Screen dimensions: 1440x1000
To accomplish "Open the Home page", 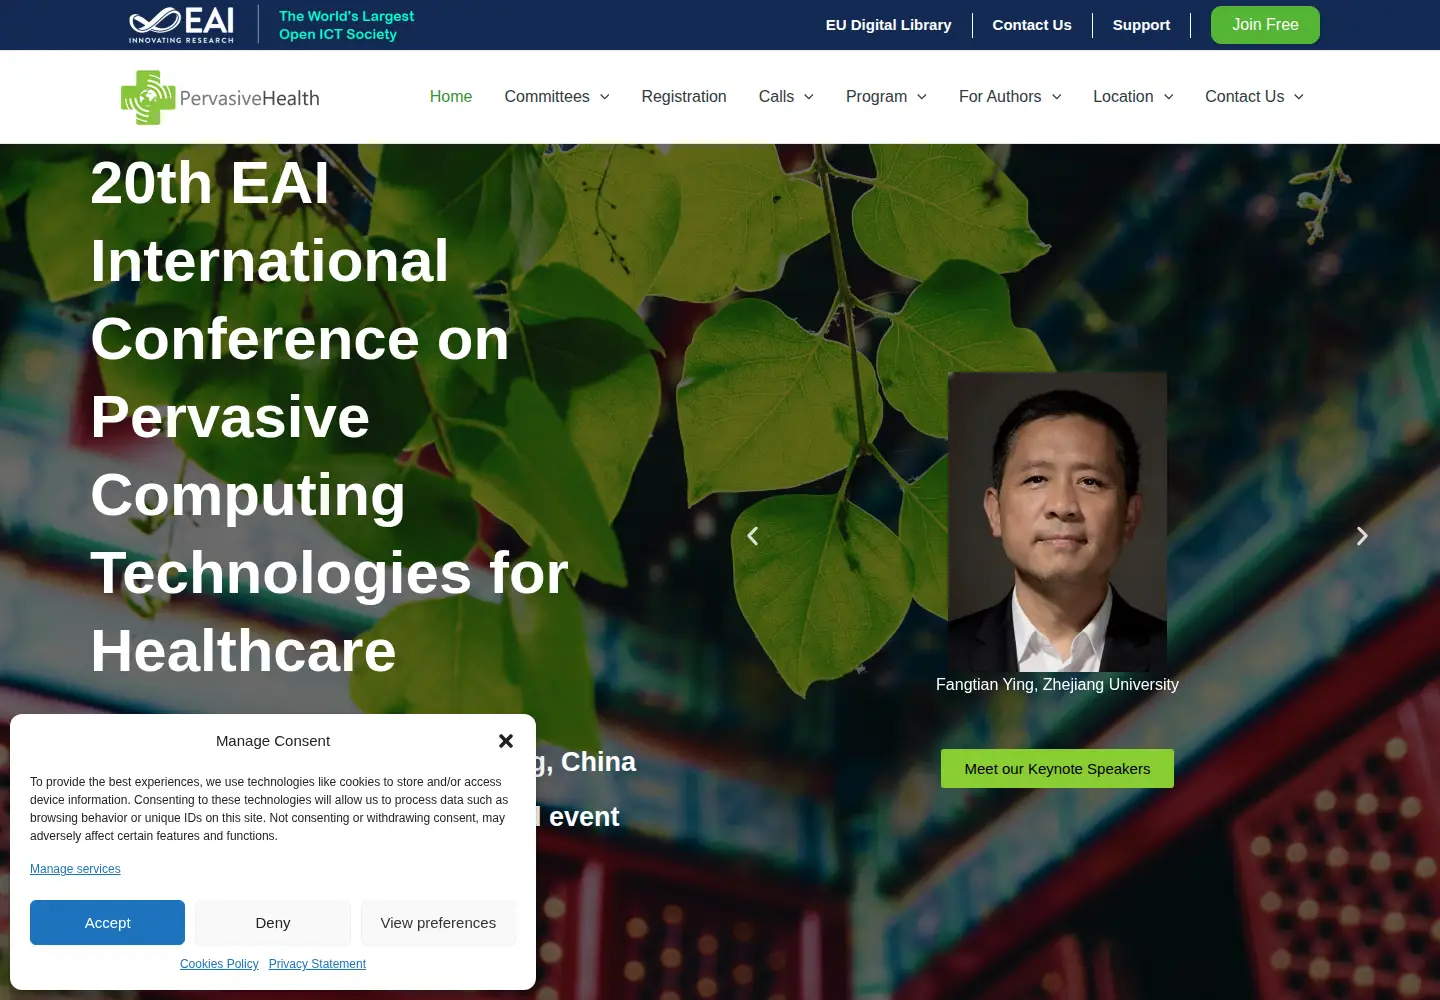I will (x=451, y=97).
